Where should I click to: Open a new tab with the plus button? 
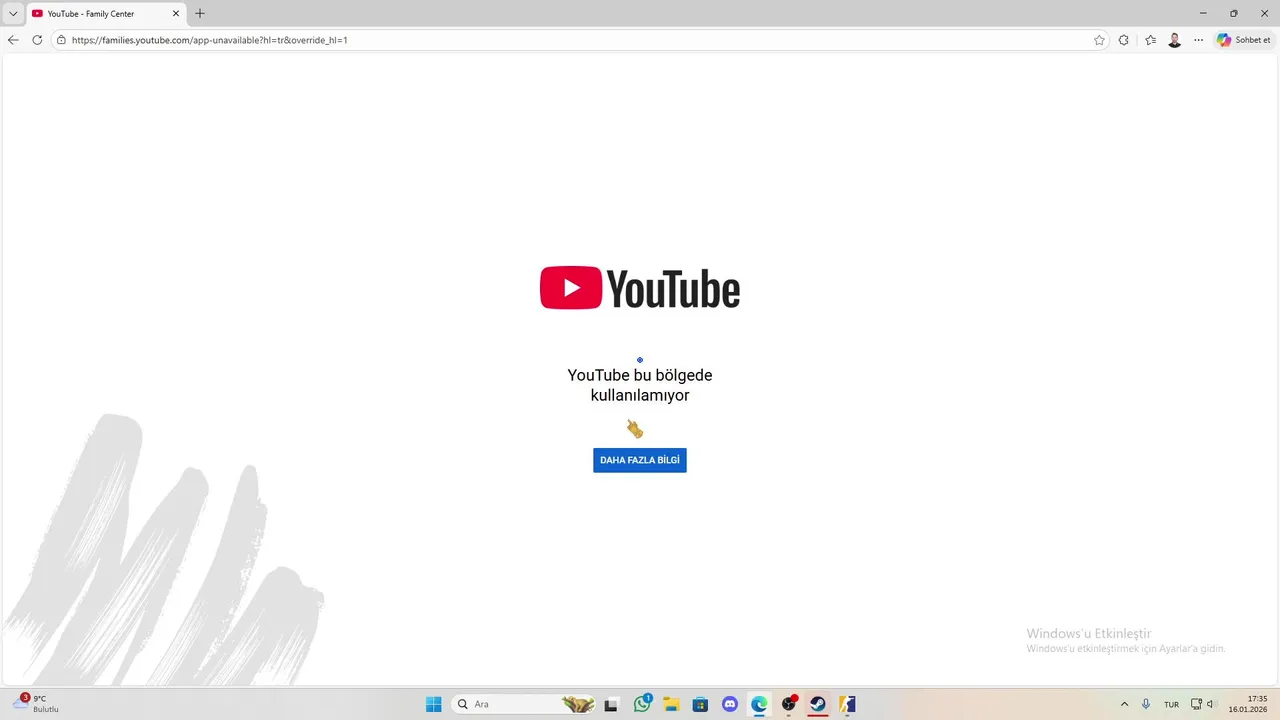coord(199,14)
